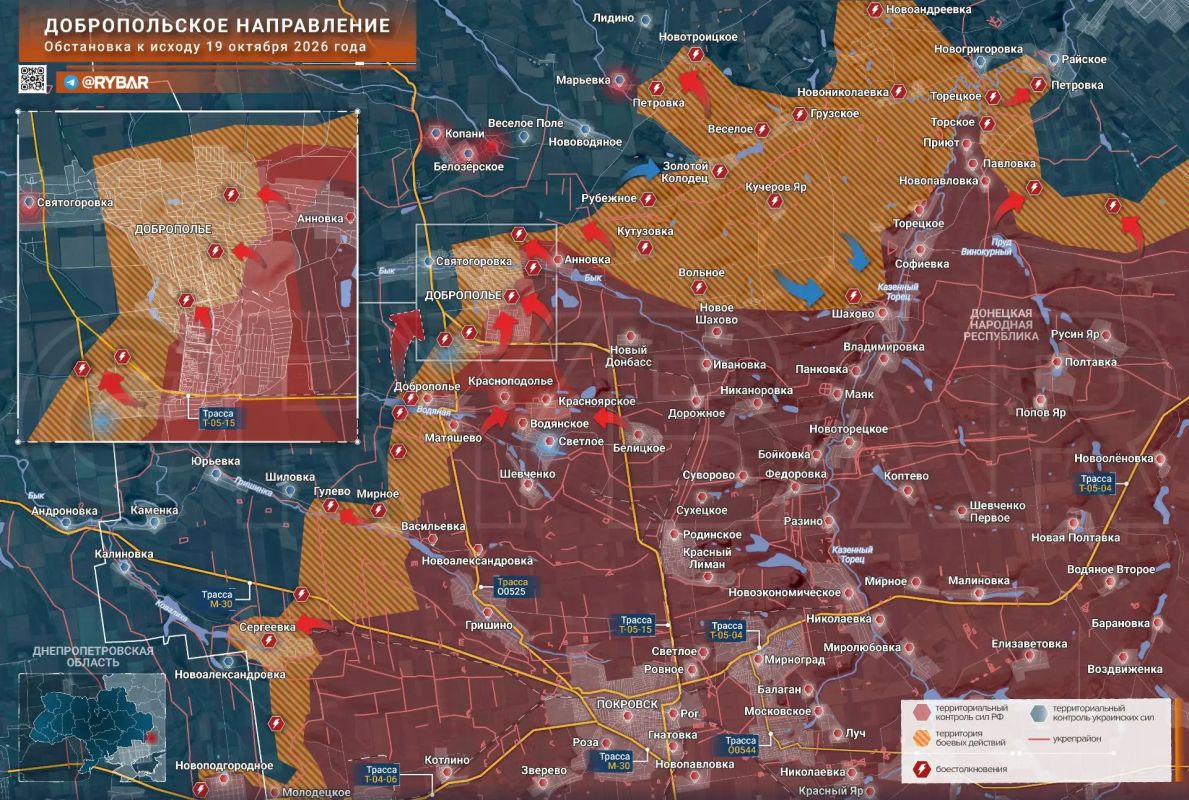This screenshot has height=800, width=1189.
Task: Click the clash marker next to Новоандреевка
Action: click(874, 10)
